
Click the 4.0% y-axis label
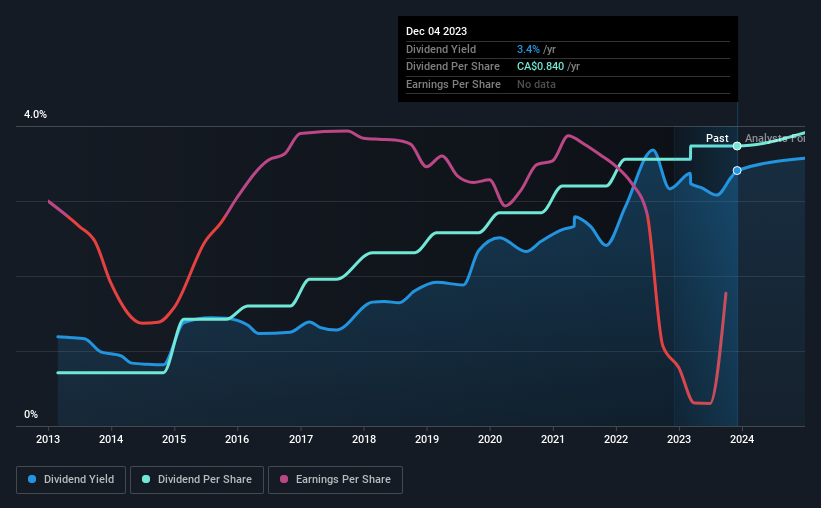click(x=35, y=115)
